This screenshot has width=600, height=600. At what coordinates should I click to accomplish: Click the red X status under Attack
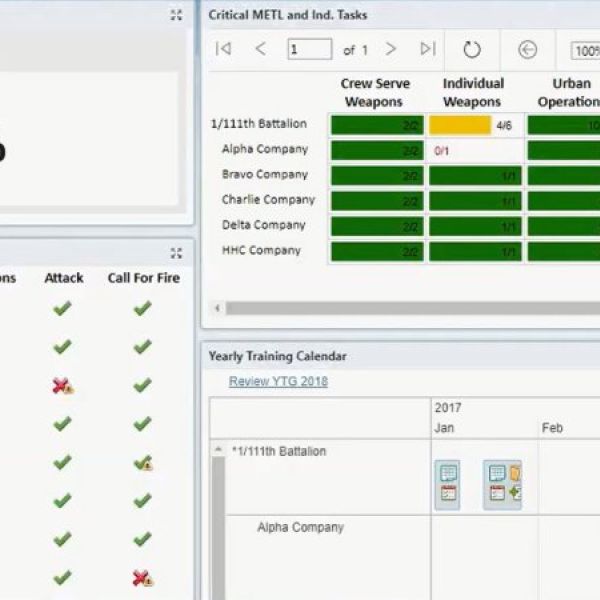[x=63, y=386]
